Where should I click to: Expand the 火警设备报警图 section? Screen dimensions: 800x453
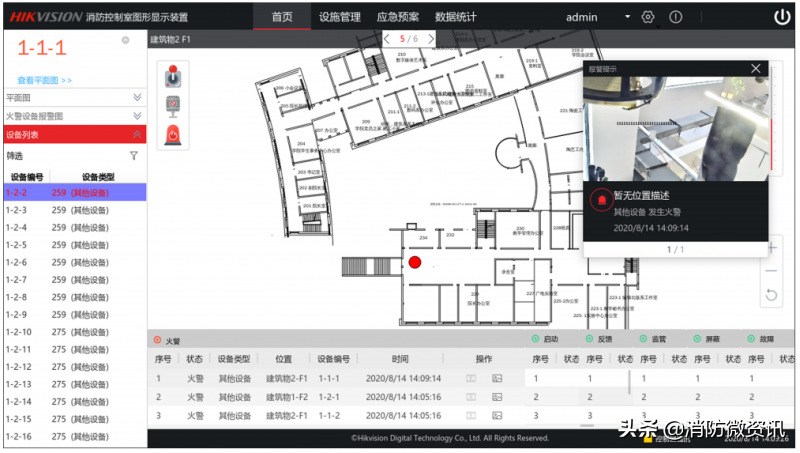(x=137, y=116)
